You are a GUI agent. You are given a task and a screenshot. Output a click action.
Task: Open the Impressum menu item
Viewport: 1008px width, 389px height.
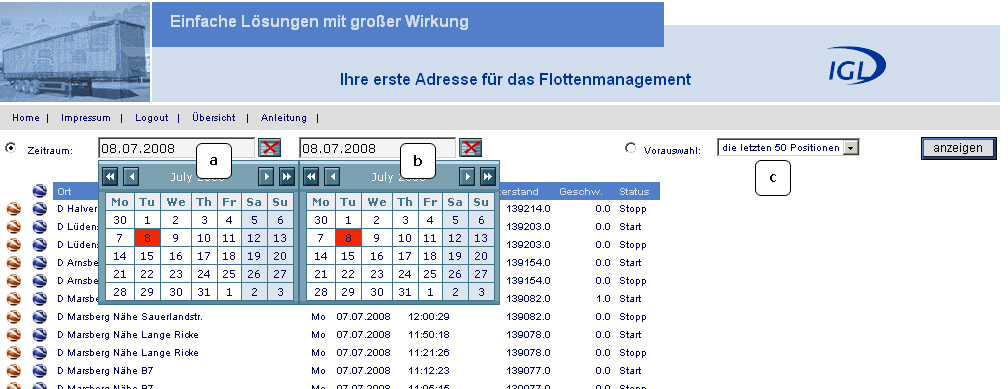(x=86, y=118)
